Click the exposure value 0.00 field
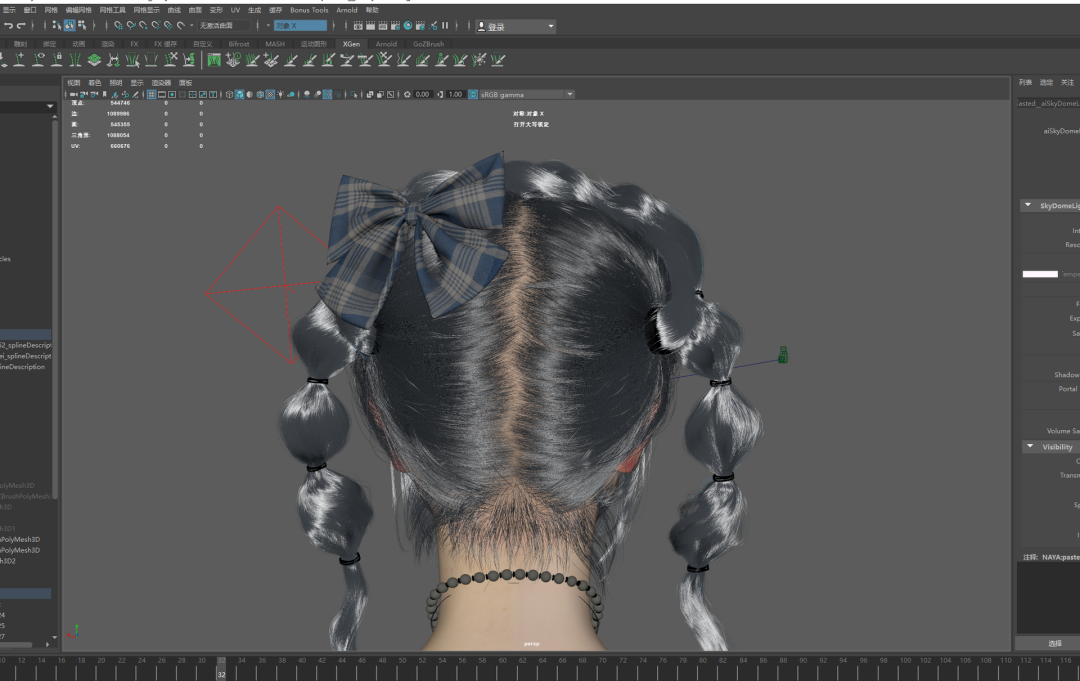The image size is (1080, 681). click(x=422, y=94)
